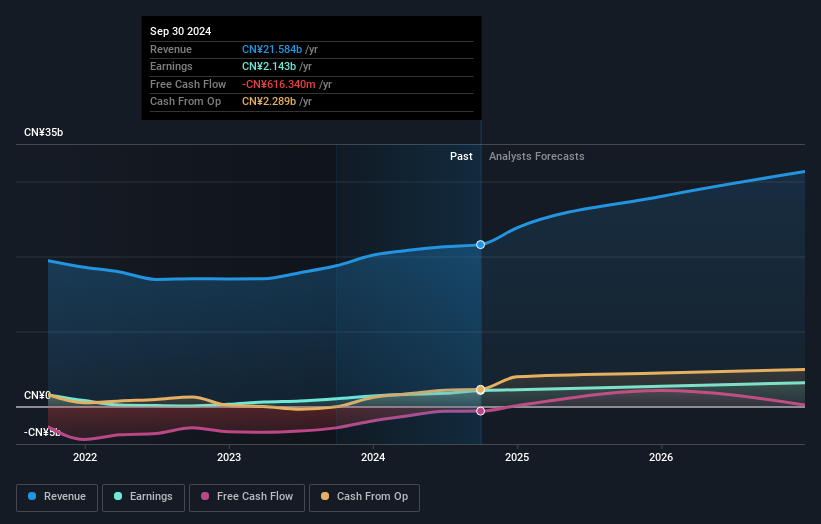Click the CN¥2.143b earnings value
This screenshot has width=821, height=524.
[x=269, y=66]
